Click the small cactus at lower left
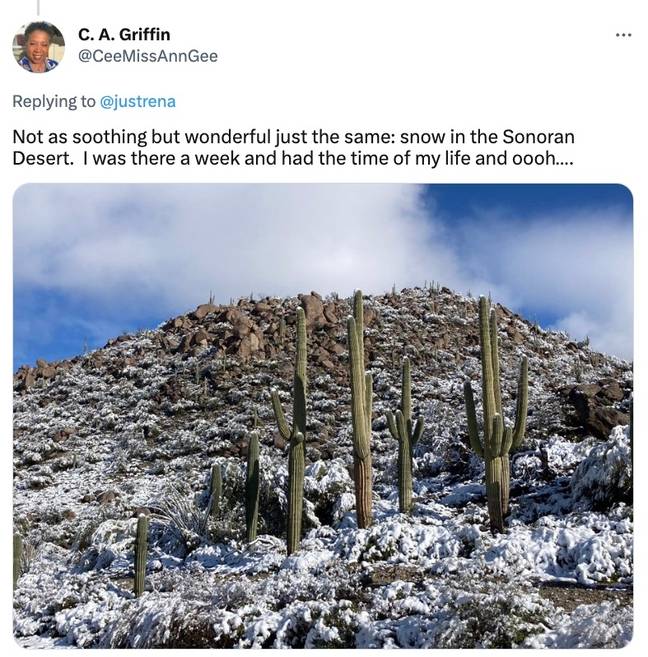The height and width of the screenshot is (657, 648). (x=141, y=554)
